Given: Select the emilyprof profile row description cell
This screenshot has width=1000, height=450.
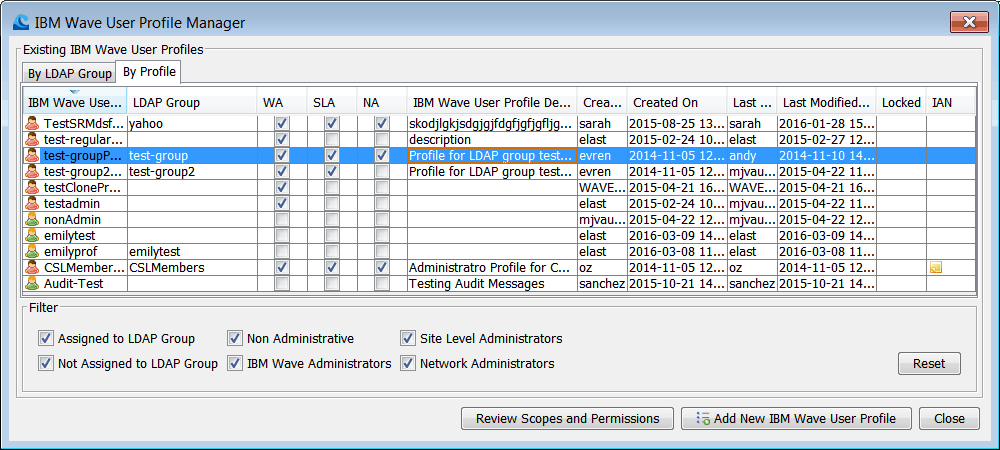Looking at the screenshot, I should pos(491,252).
